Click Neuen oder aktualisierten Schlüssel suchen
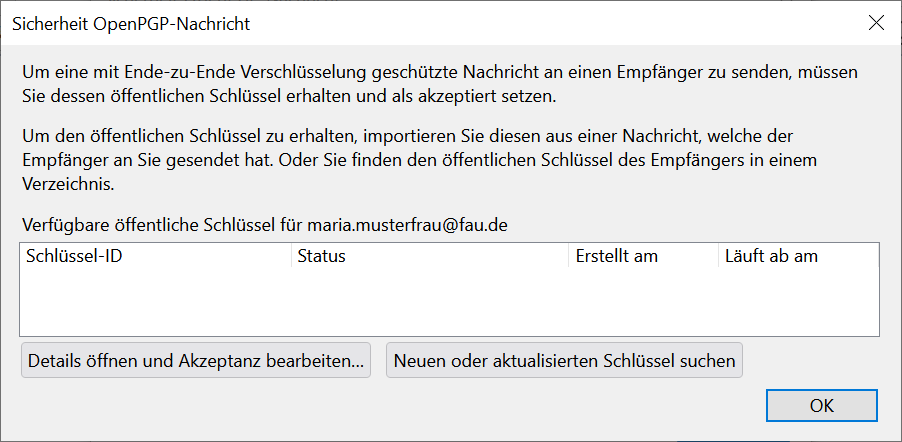This screenshot has width=902, height=442. coord(564,360)
